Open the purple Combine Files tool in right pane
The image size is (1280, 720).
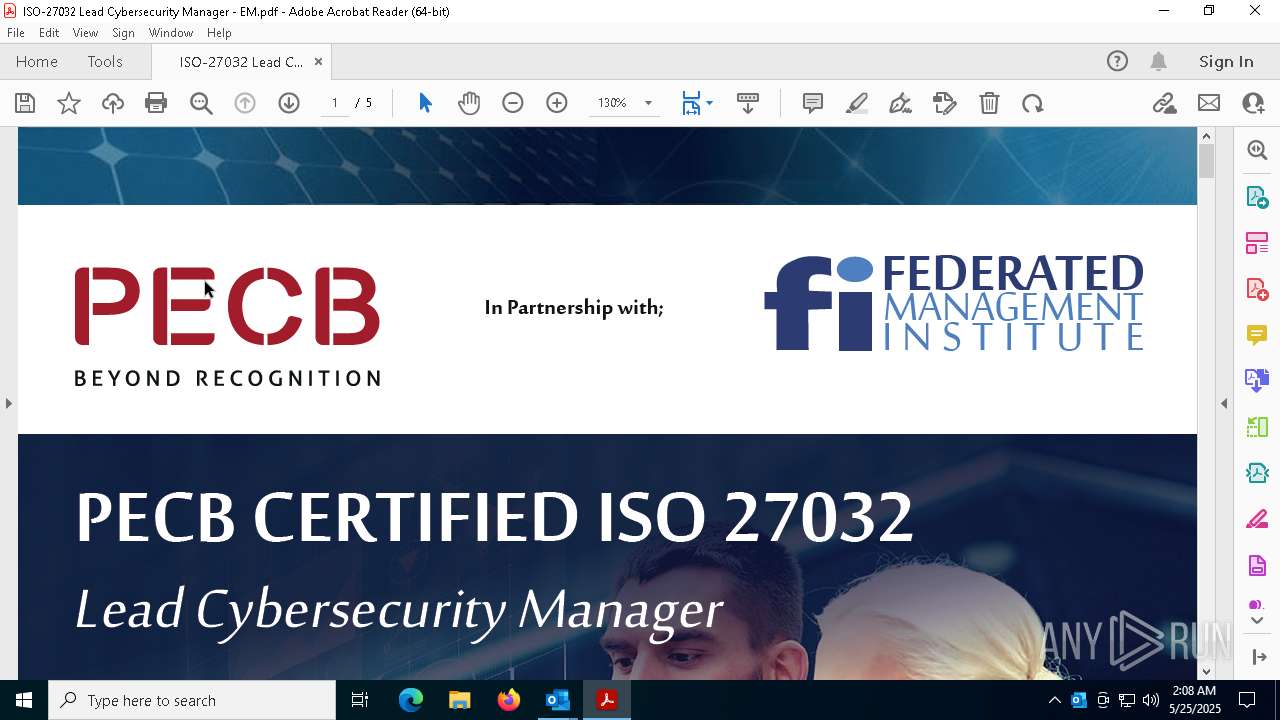click(x=1257, y=380)
